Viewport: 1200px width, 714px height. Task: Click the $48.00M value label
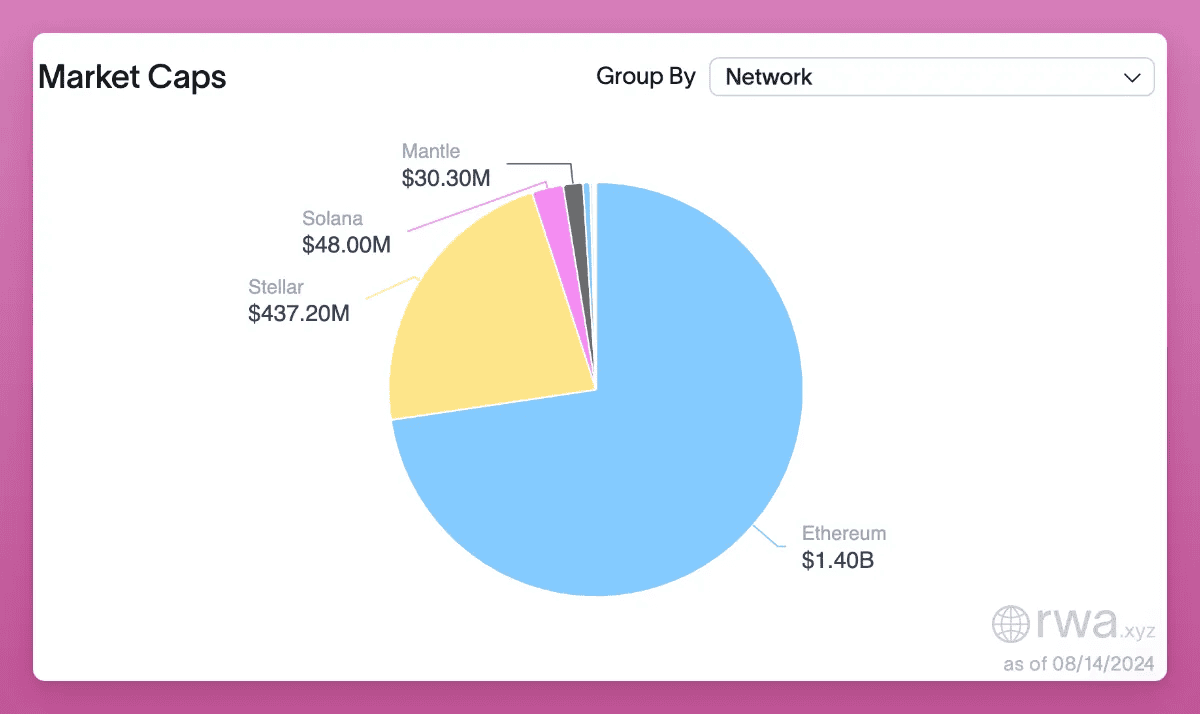[x=346, y=244]
